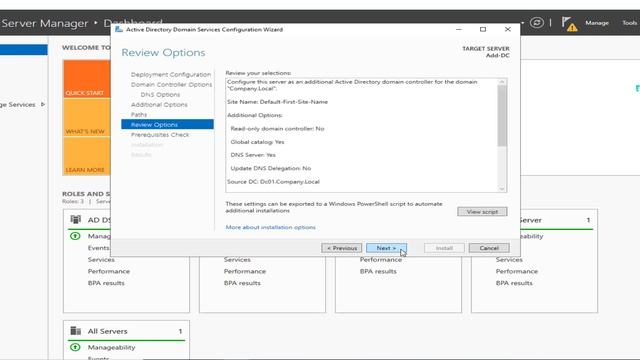
Task: Maximize the configuration wizard window
Action: pos(483,29)
